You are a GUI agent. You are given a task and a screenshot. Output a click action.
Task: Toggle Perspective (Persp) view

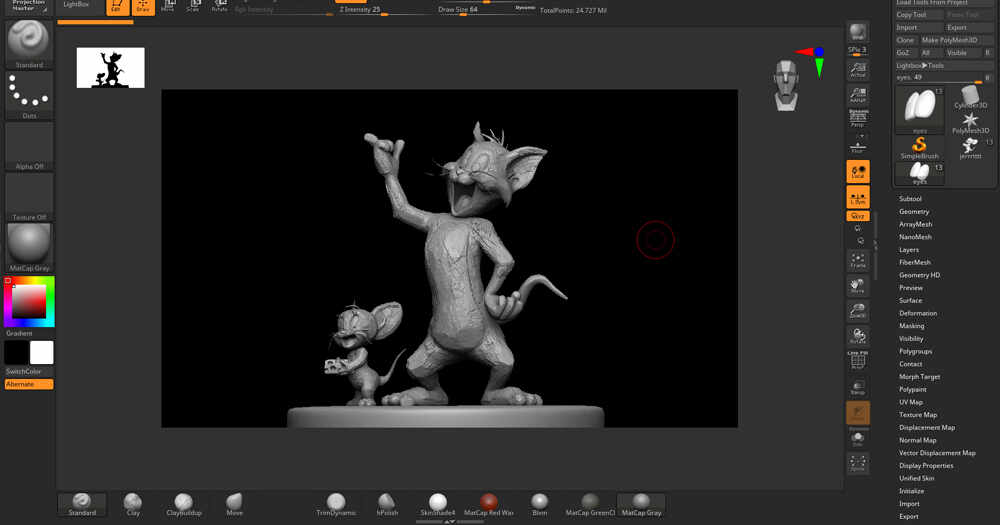pyautogui.click(x=858, y=119)
